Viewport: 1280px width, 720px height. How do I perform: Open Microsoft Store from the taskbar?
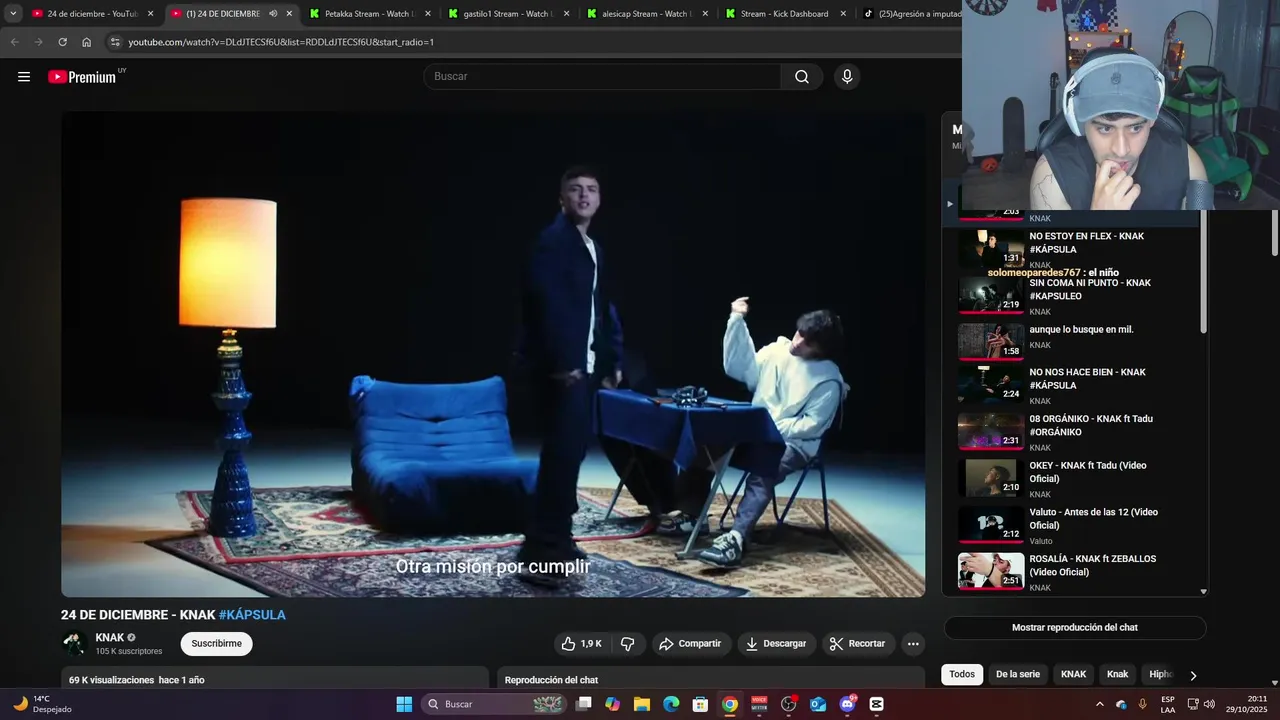701,704
